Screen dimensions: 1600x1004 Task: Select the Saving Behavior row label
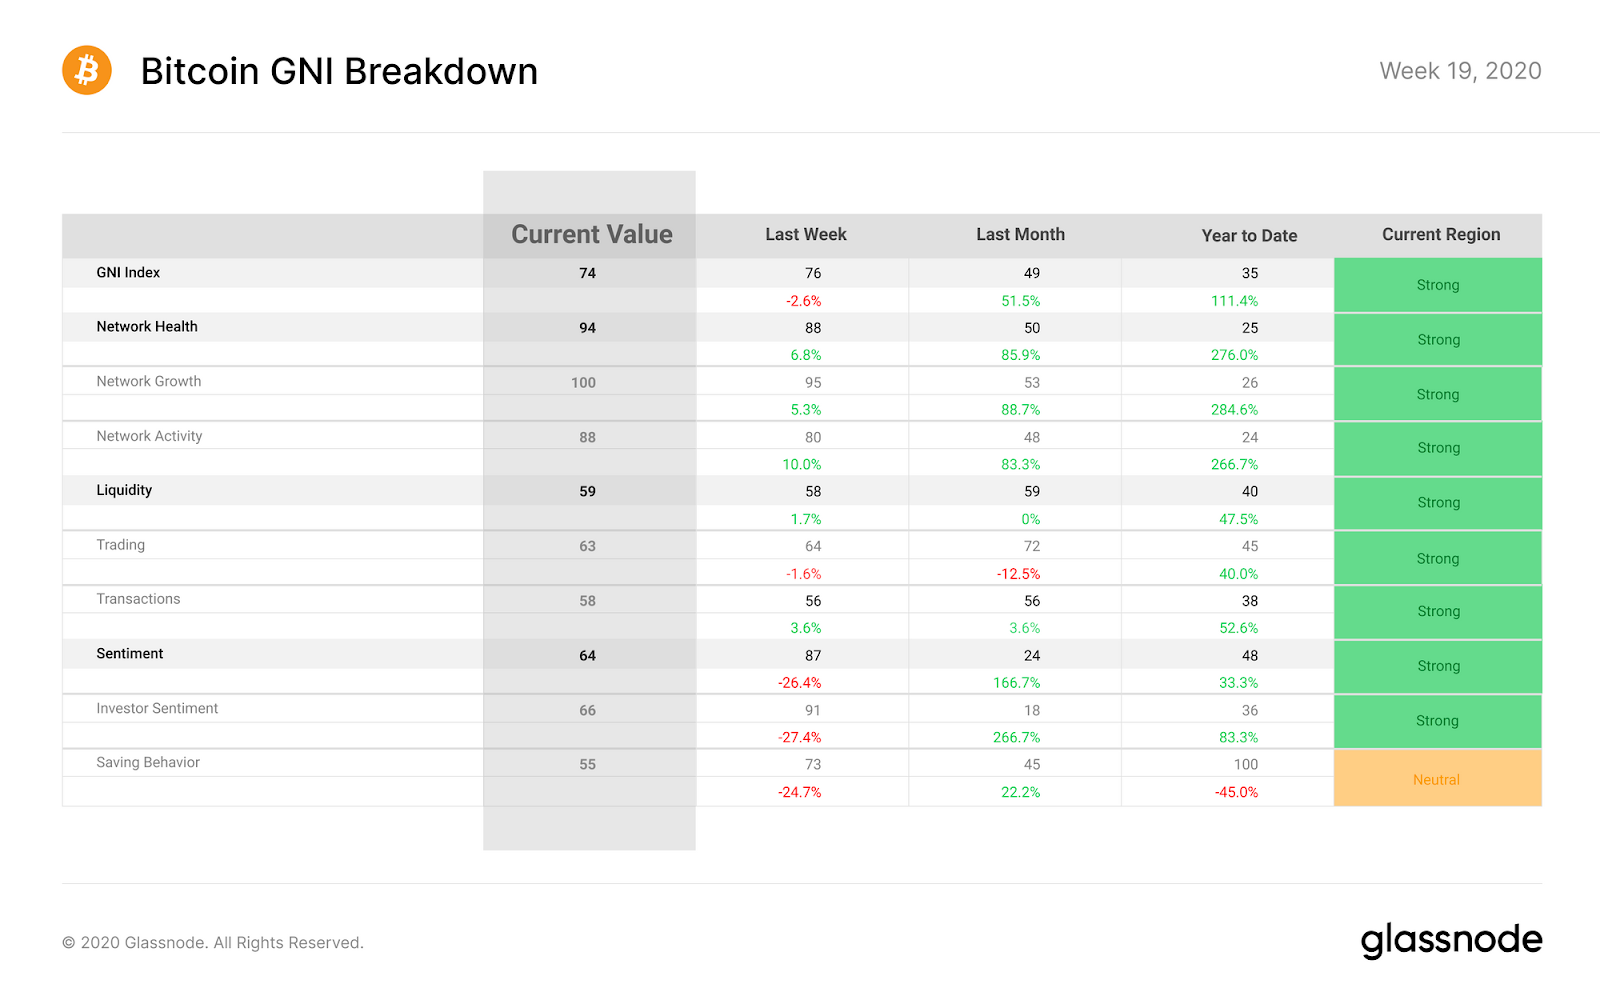(148, 762)
